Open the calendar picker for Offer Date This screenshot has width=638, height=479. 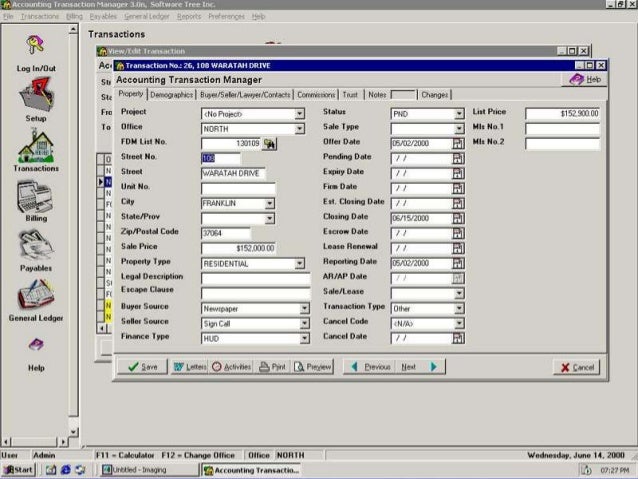coord(459,143)
